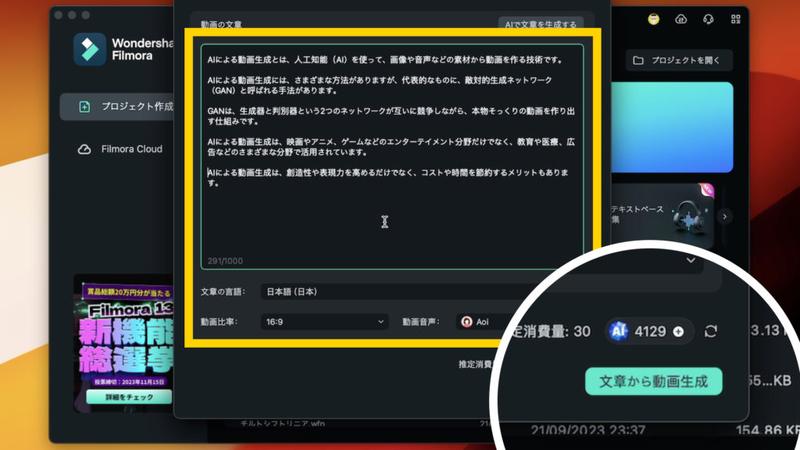Click the AIで文章を生成する button
800x450 pixels.
pyautogui.click(x=541, y=23)
